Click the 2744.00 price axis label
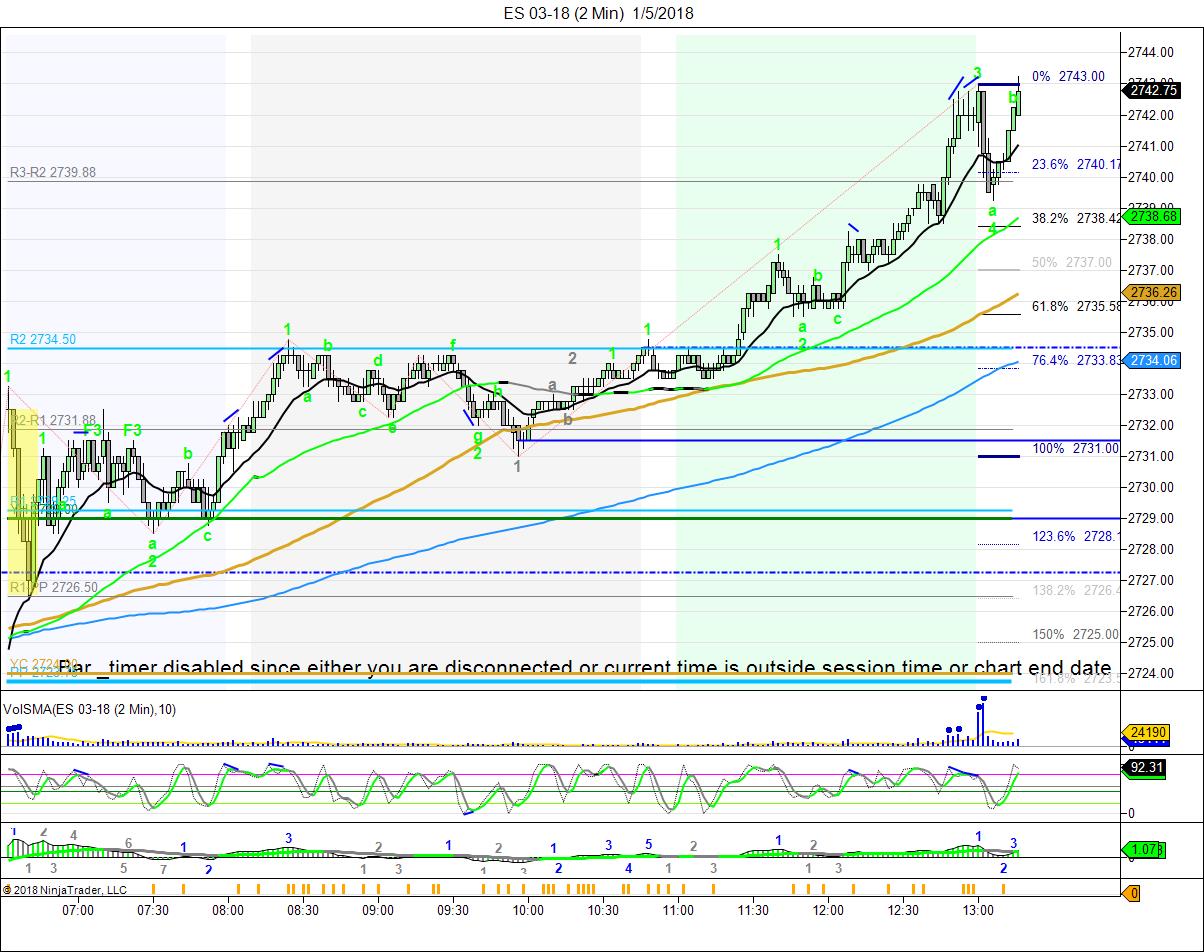Viewport: 1204px width, 952px height. click(x=1150, y=53)
